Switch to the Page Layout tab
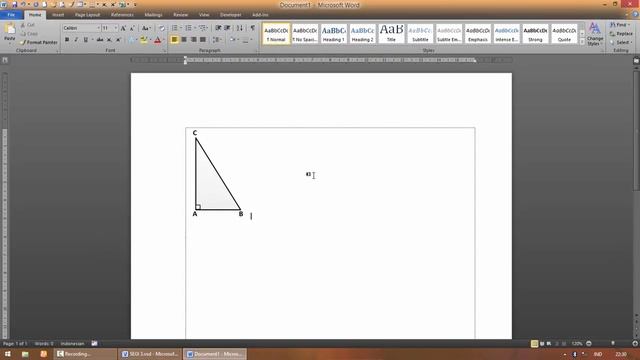 [x=87, y=15]
